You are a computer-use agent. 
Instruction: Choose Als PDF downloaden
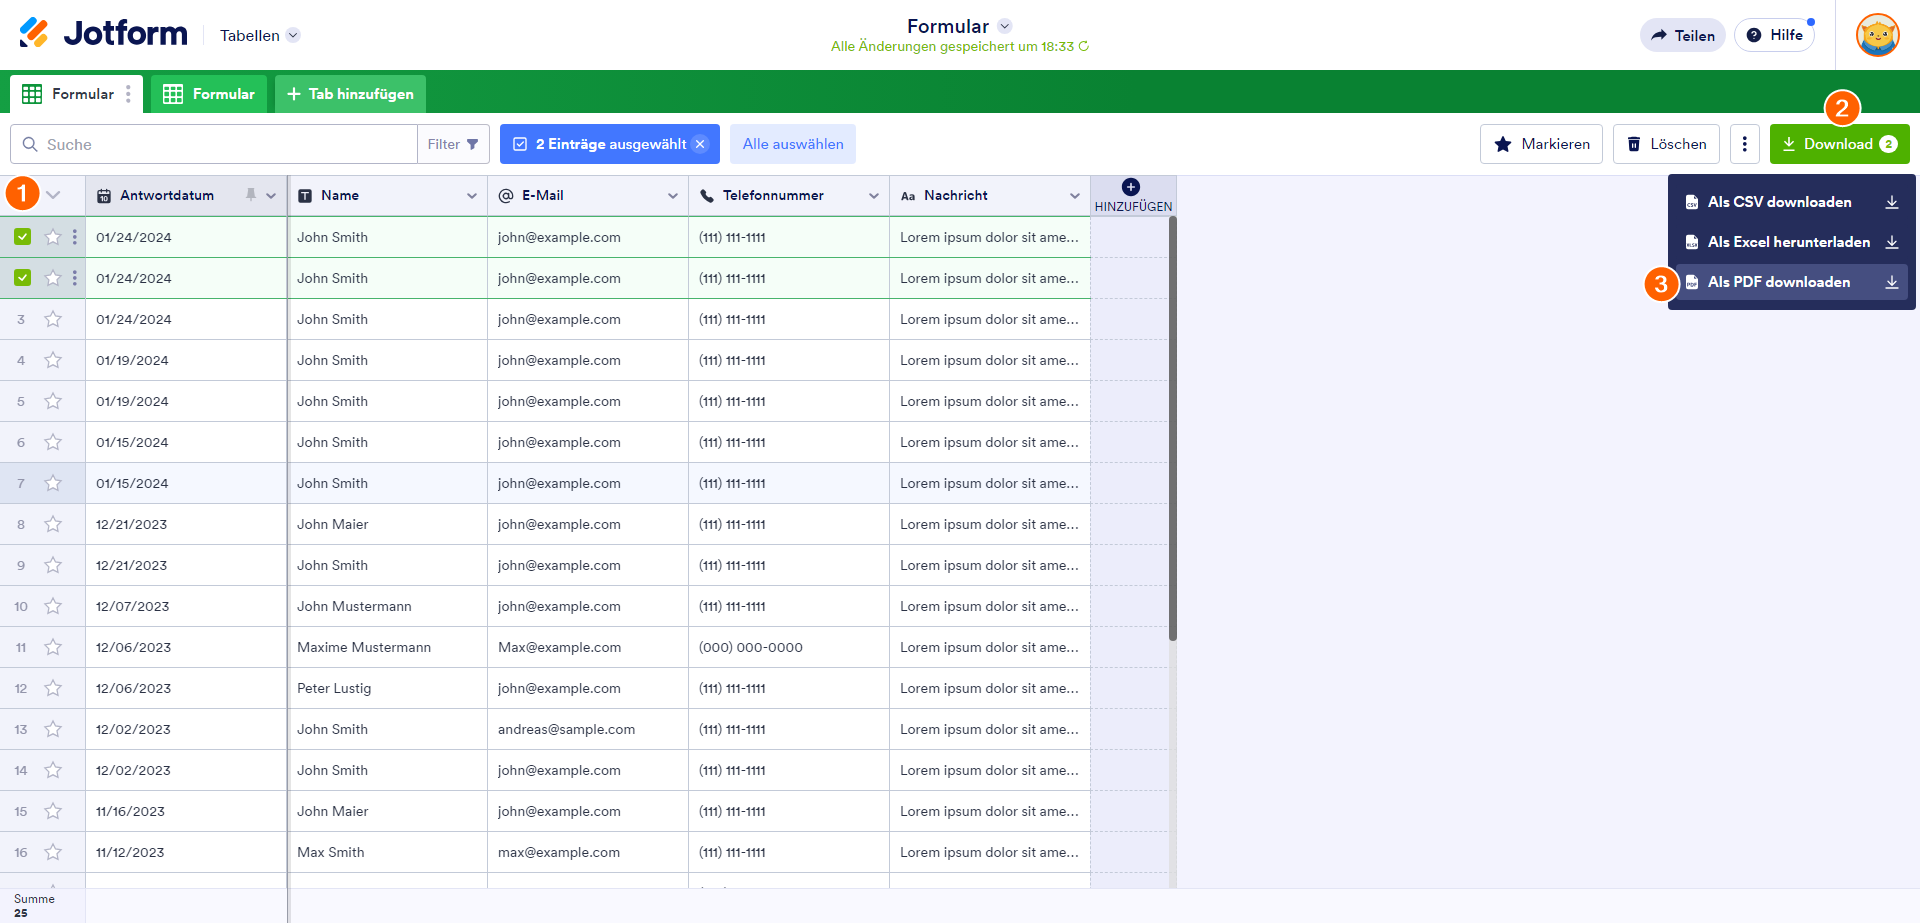pos(1791,282)
